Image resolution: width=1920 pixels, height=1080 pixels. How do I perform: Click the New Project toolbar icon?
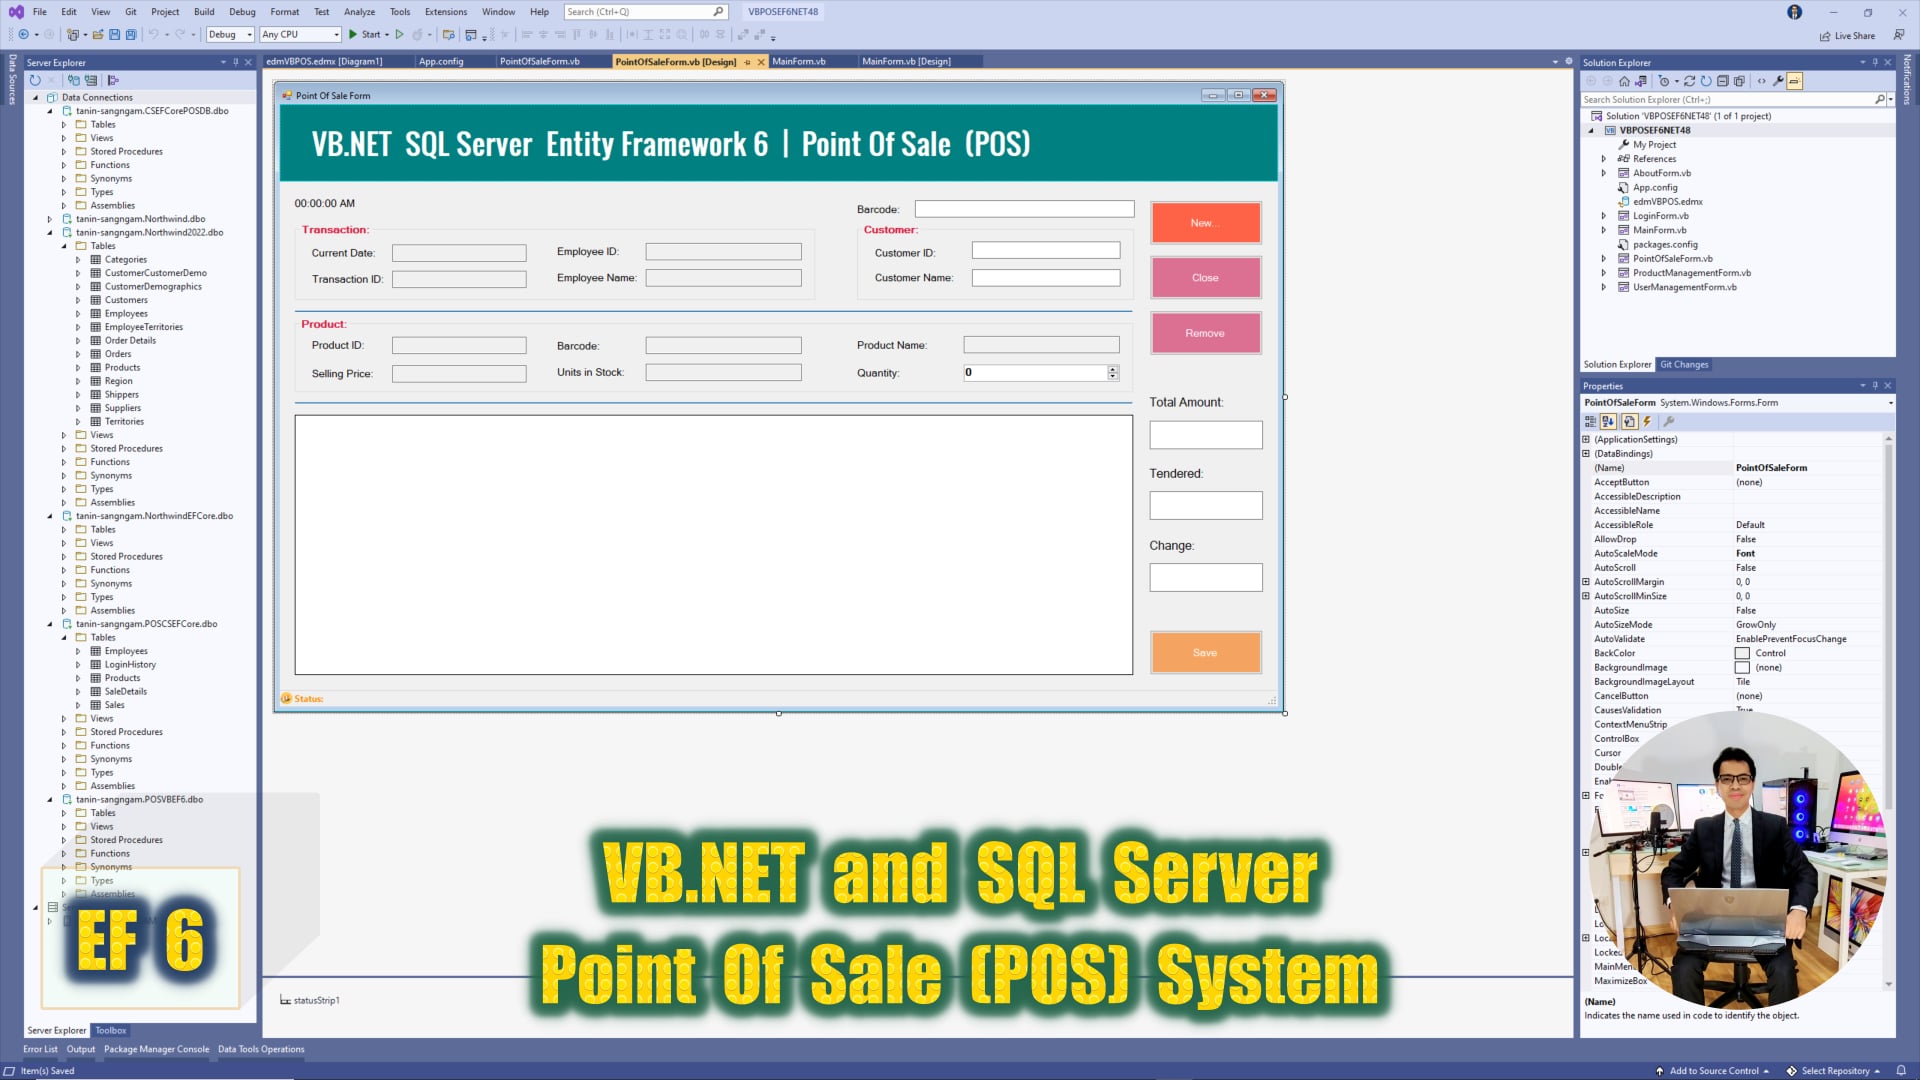[72, 35]
